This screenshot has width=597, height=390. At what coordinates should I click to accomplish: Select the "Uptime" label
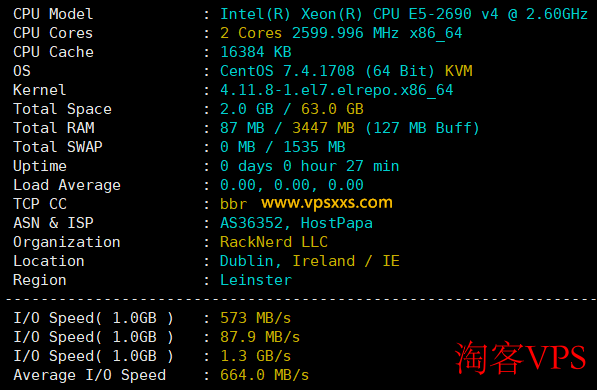[x=40, y=166]
